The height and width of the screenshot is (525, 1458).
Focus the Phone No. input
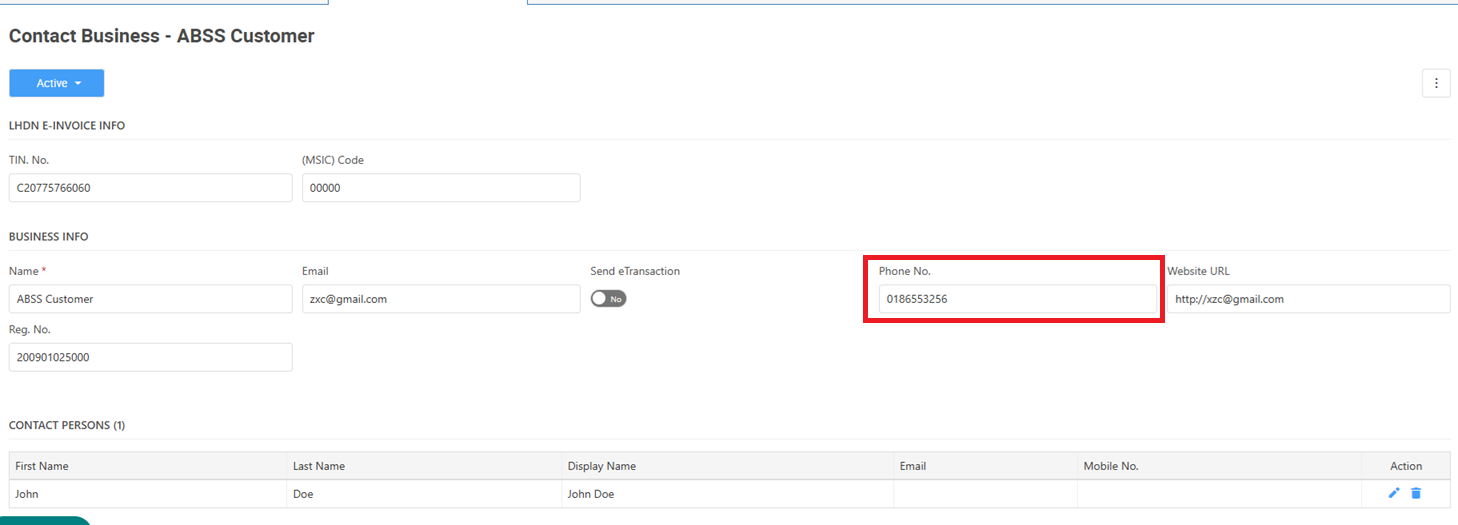pos(1018,299)
